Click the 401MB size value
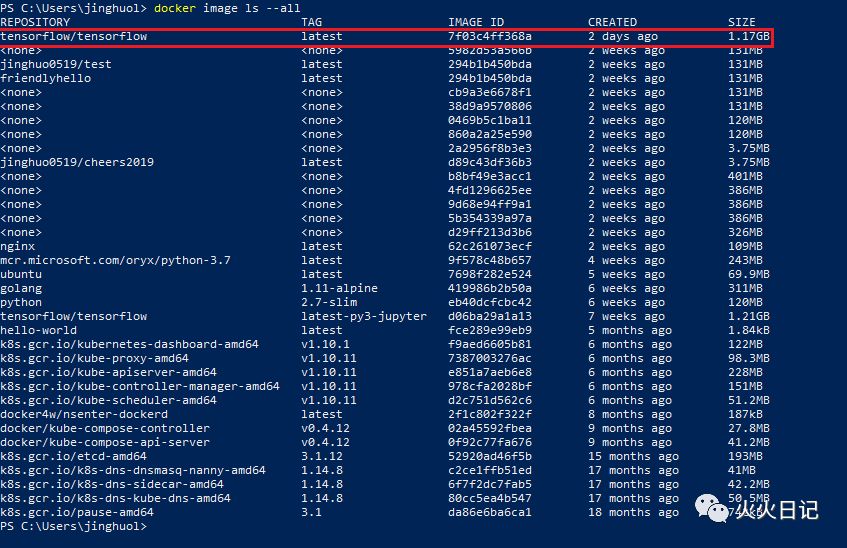847x548 pixels. (x=745, y=176)
